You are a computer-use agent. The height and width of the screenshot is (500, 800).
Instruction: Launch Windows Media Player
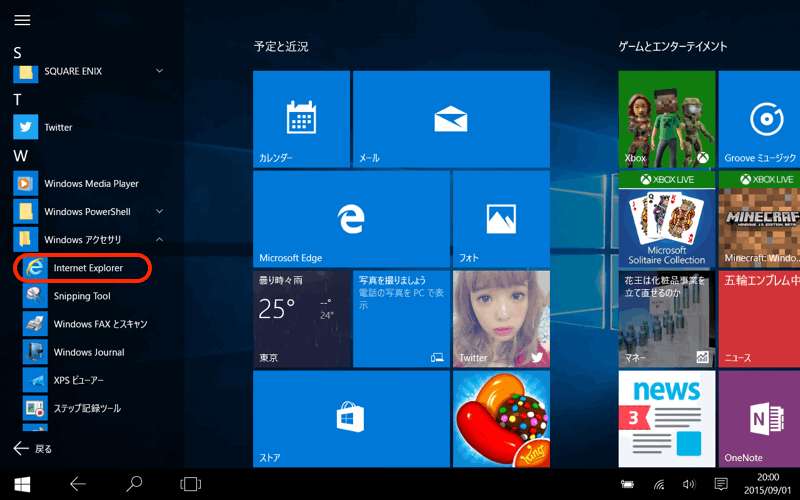tap(90, 184)
